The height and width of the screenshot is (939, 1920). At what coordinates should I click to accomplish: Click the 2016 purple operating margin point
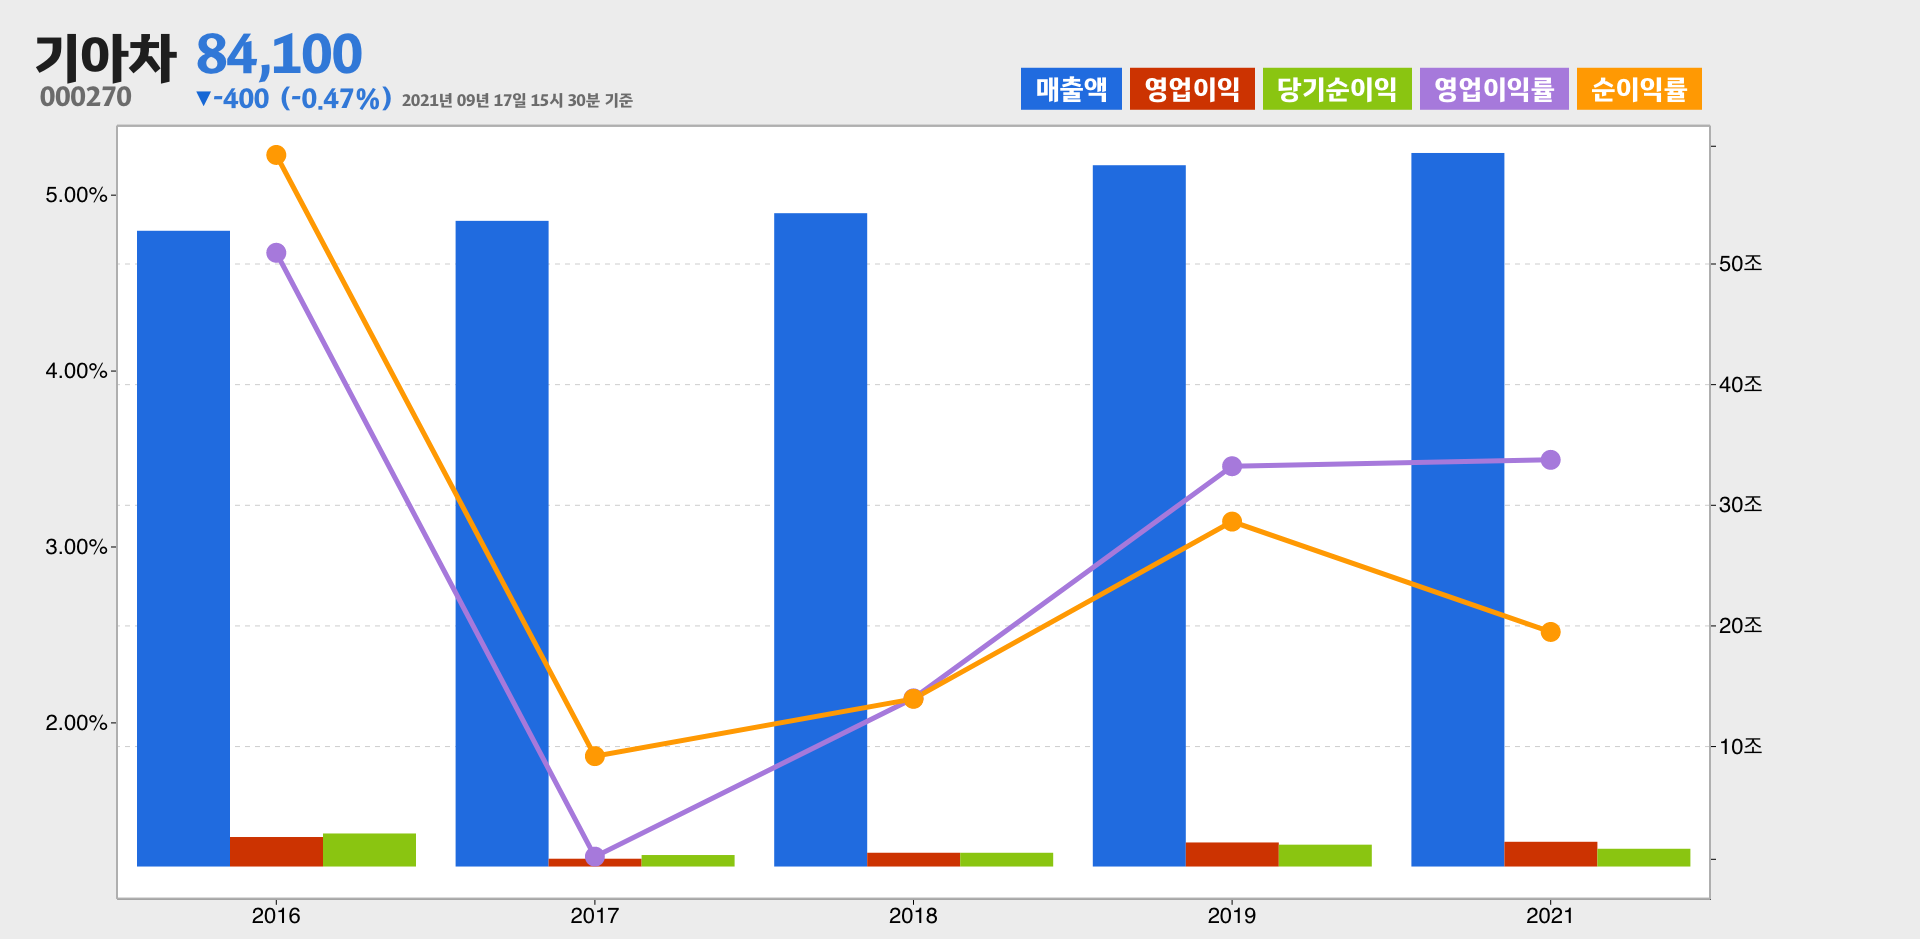[x=276, y=253]
